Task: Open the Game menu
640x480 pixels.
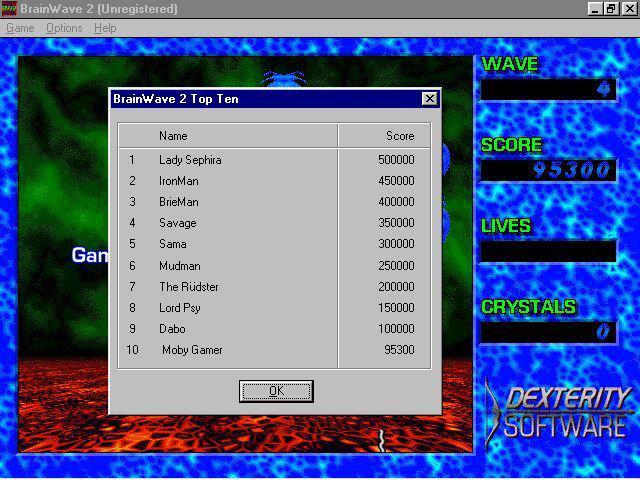Action: pos(20,28)
